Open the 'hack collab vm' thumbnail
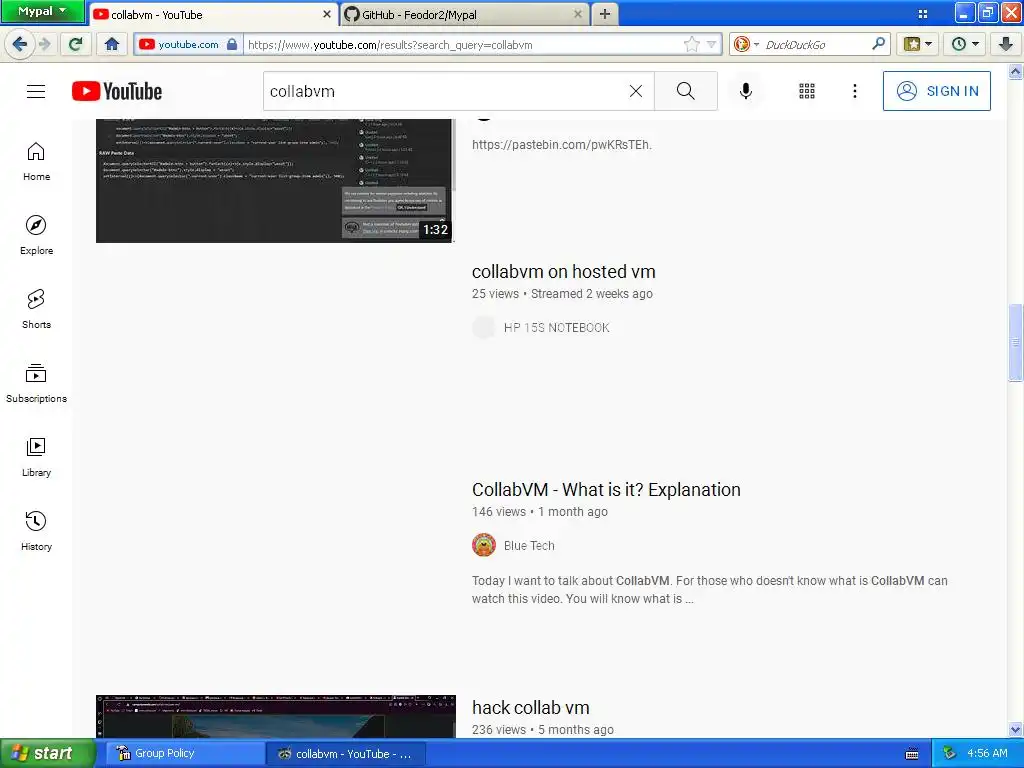The width and height of the screenshot is (1024, 768). coord(276,716)
